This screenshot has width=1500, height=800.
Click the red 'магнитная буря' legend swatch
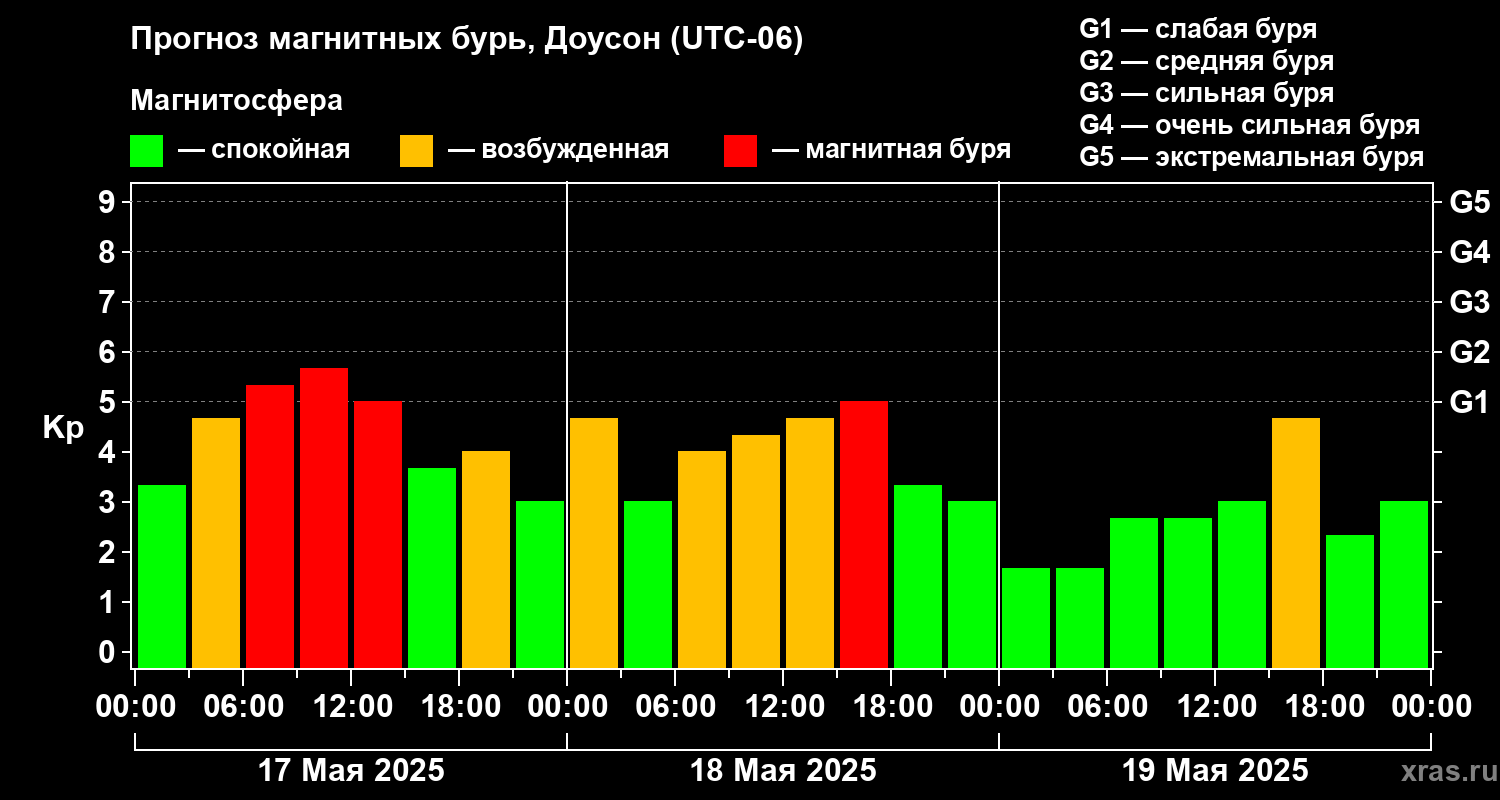(740, 151)
